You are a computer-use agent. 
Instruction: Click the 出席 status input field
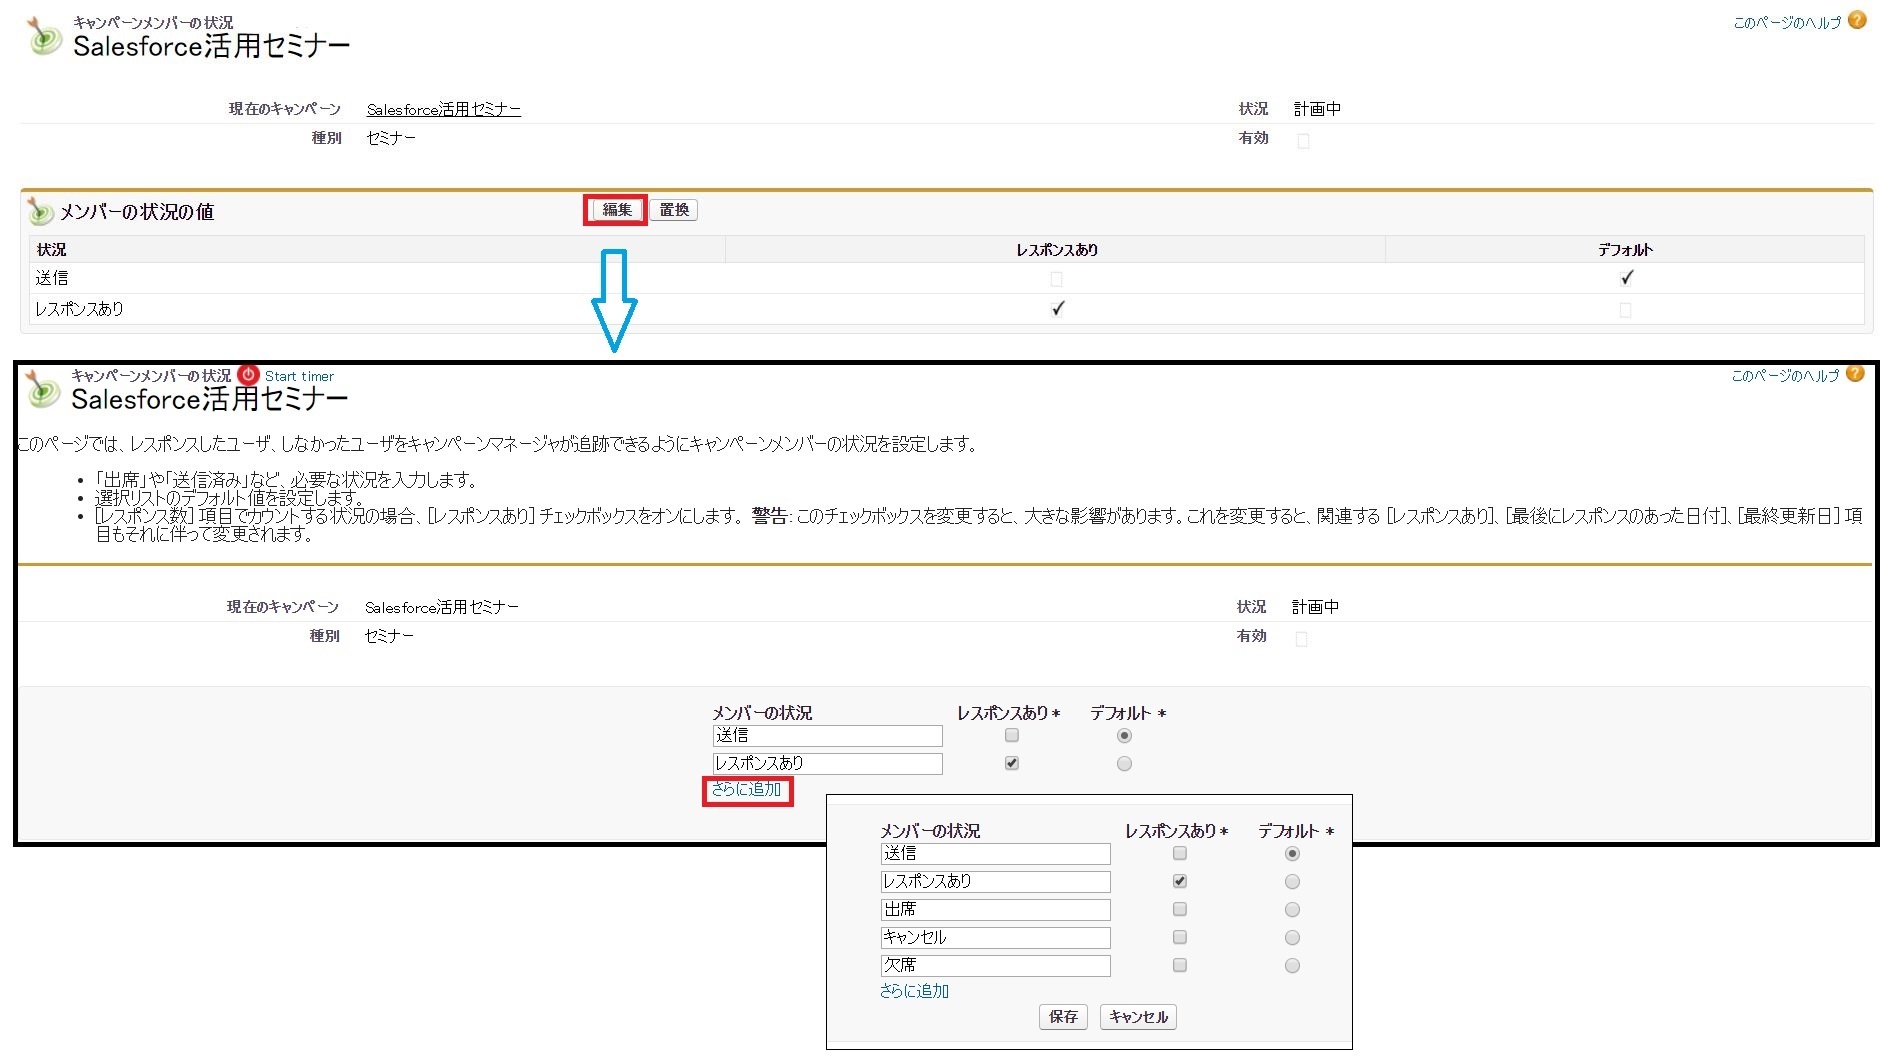(x=994, y=909)
